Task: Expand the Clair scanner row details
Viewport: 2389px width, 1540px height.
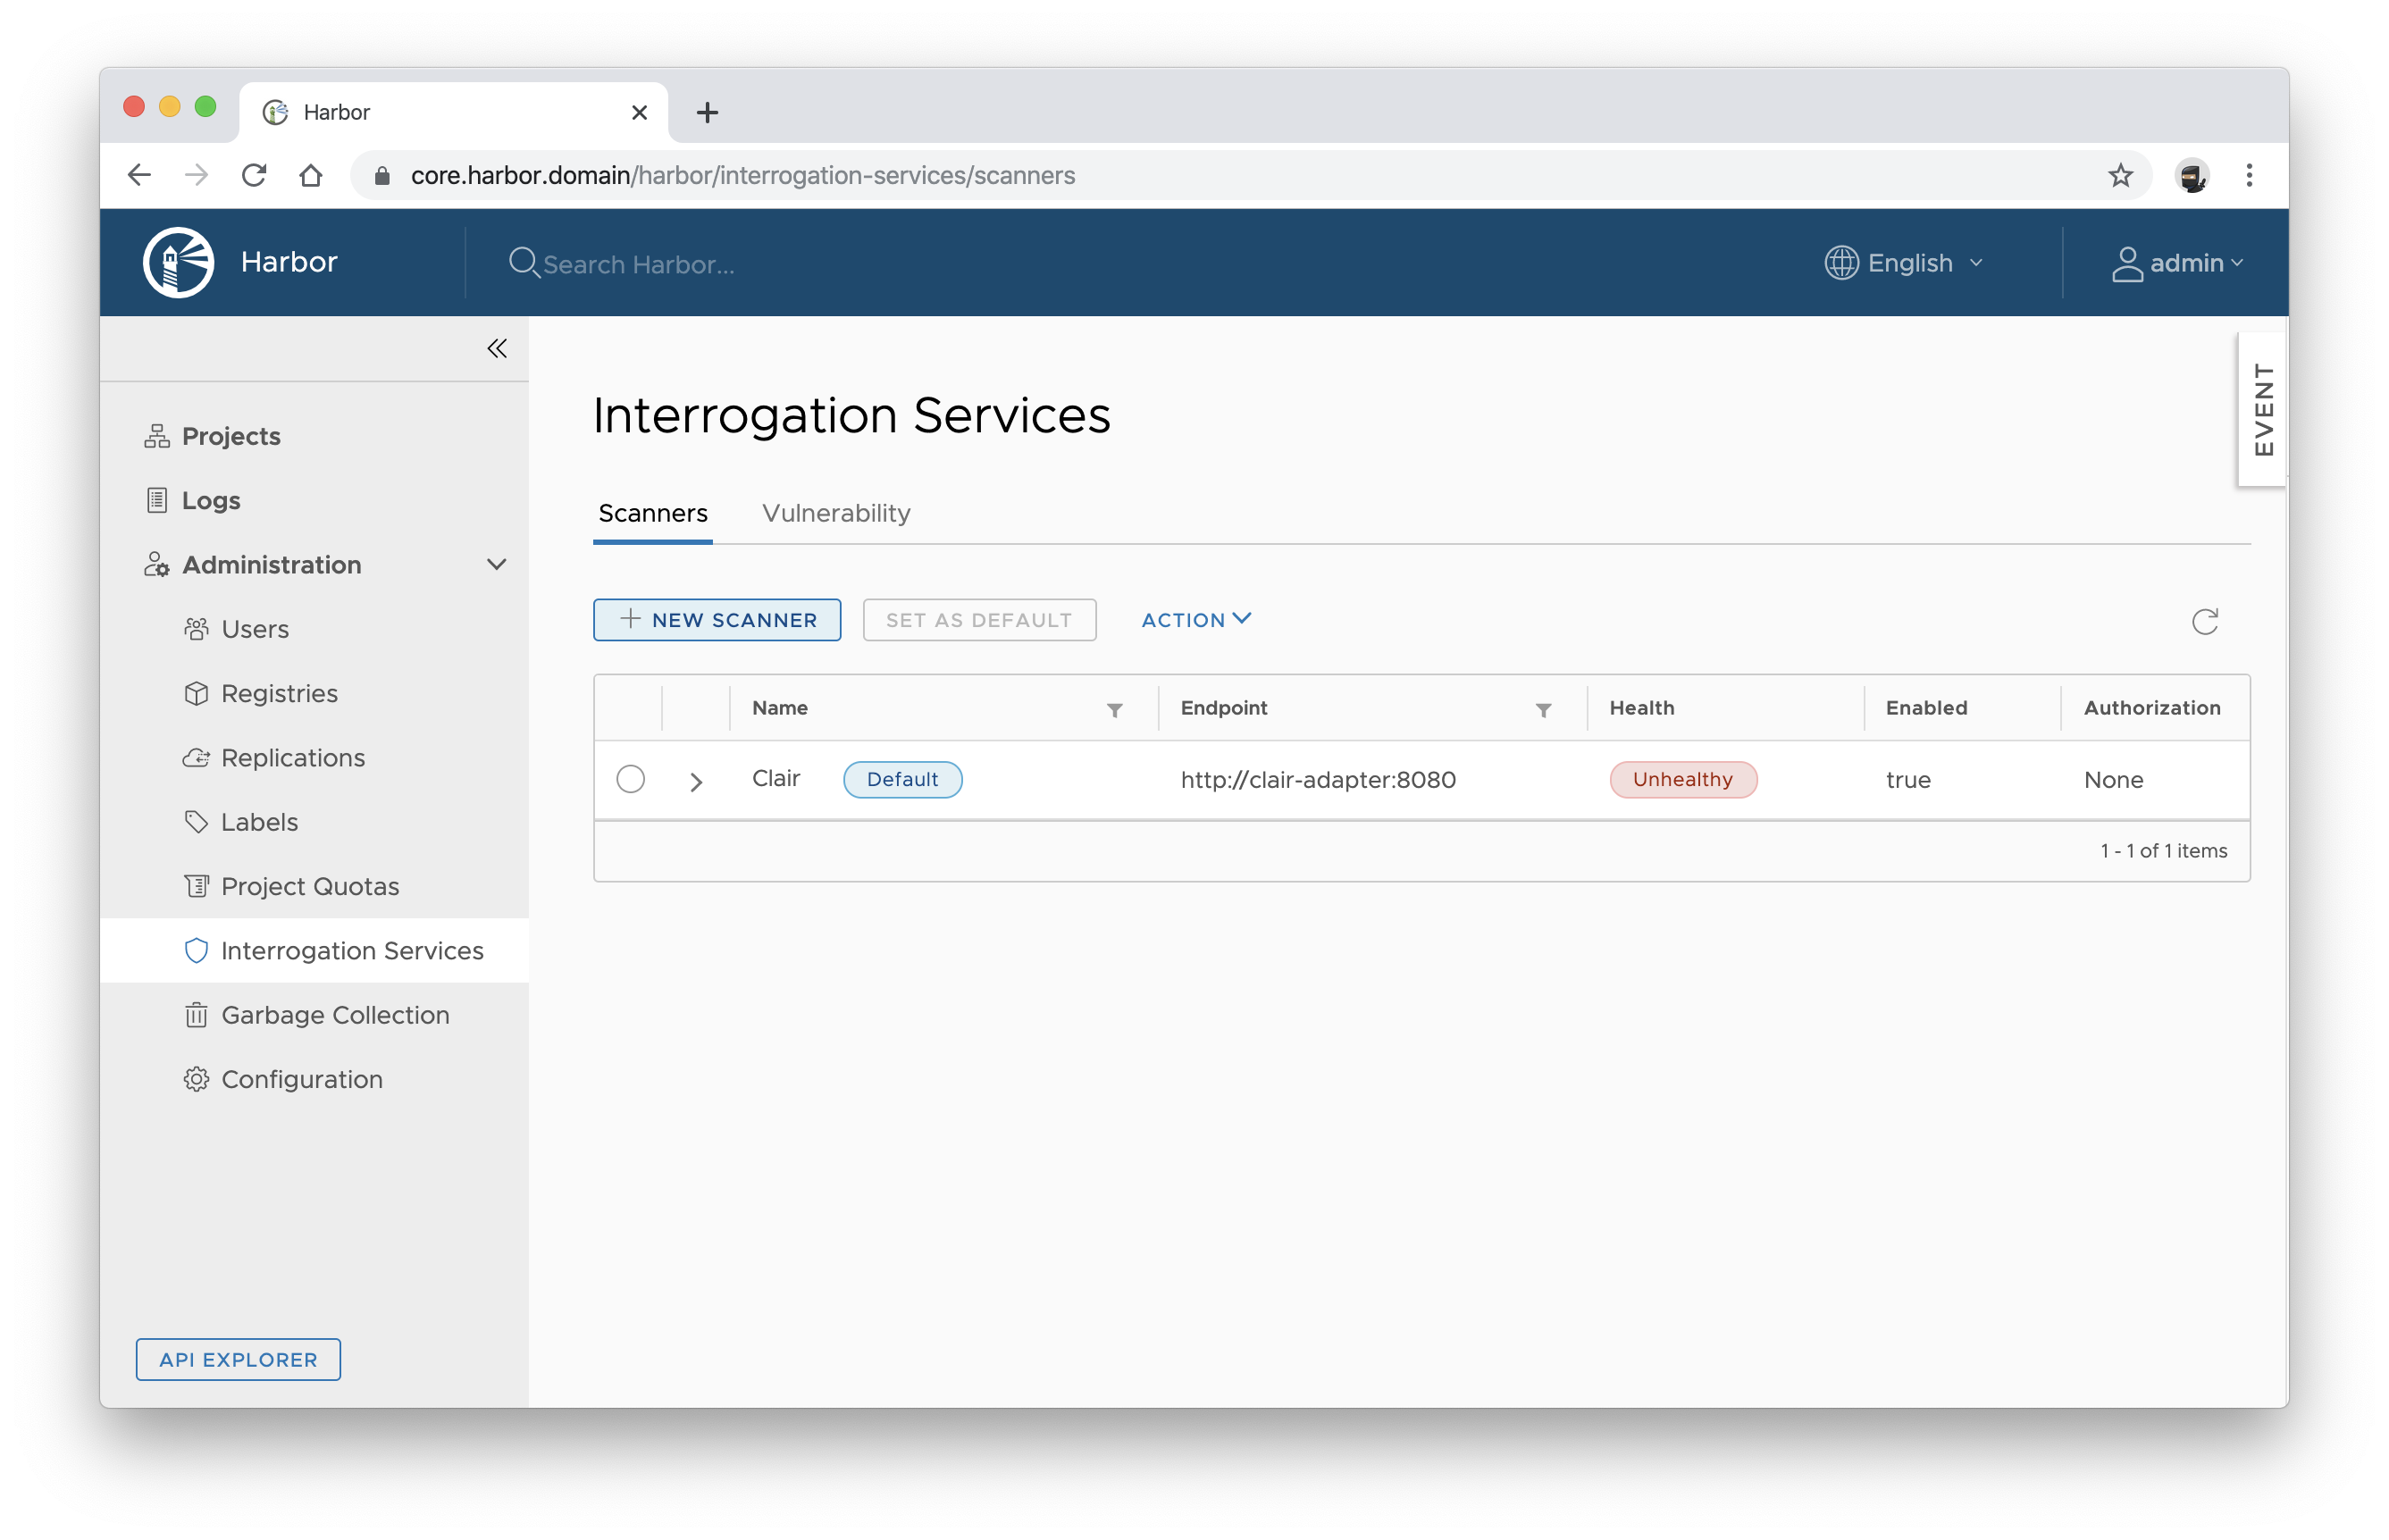Action: (695, 780)
